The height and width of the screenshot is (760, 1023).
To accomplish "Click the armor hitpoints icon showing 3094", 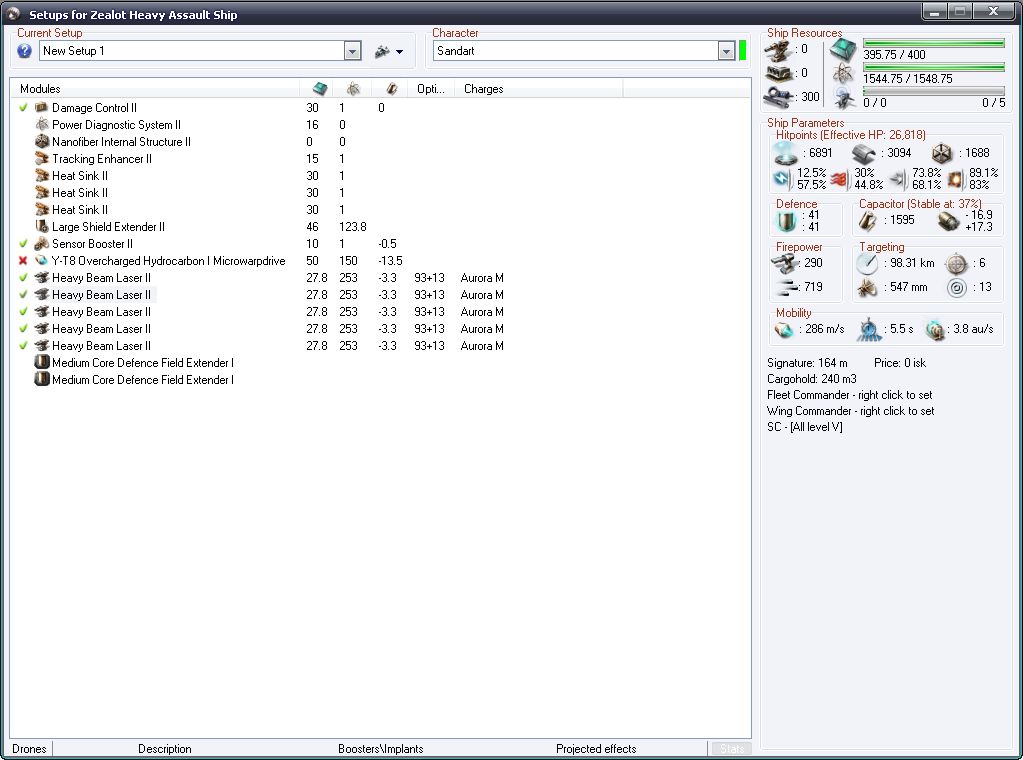I will click(864, 154).
